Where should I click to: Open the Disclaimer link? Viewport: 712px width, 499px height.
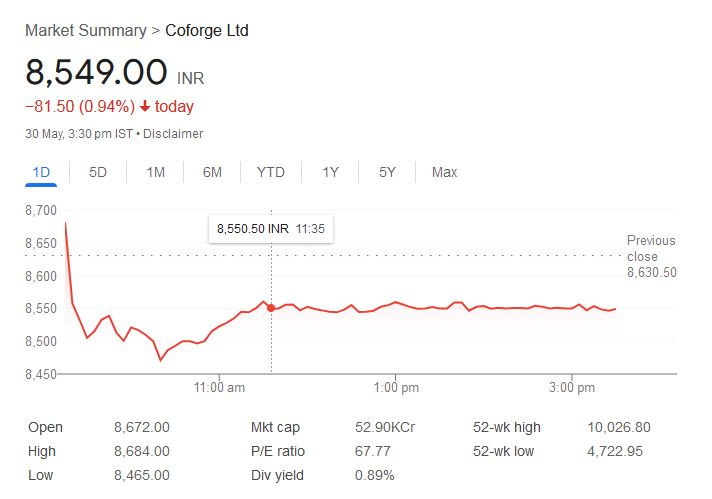click(x=176, y=133)
